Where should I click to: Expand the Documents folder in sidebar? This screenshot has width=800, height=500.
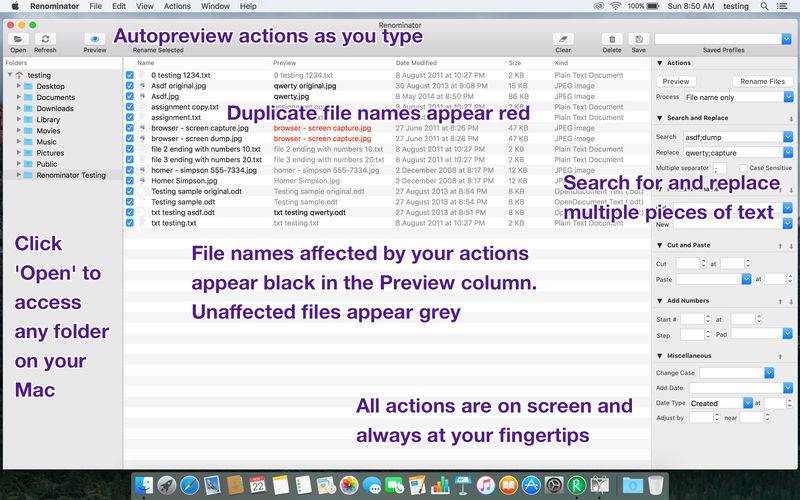coord(18,97)
